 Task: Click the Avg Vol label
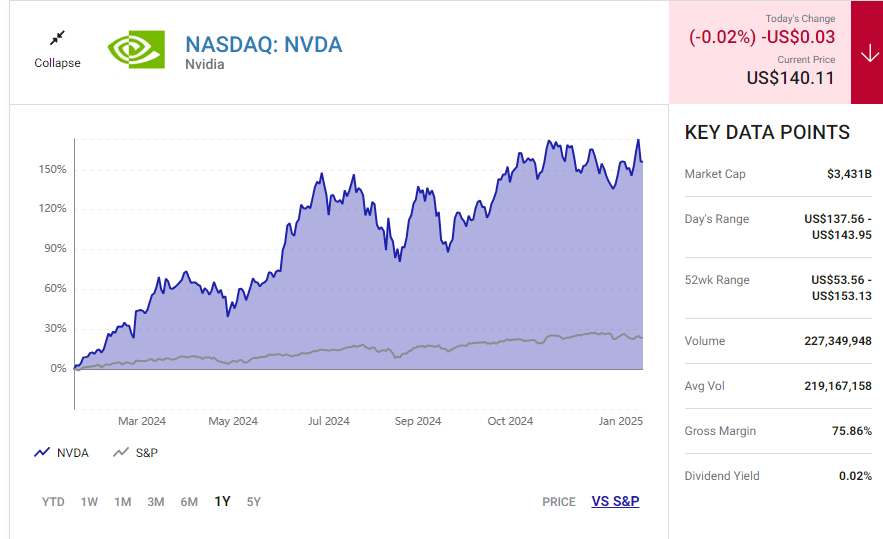(x=704, y=386)
